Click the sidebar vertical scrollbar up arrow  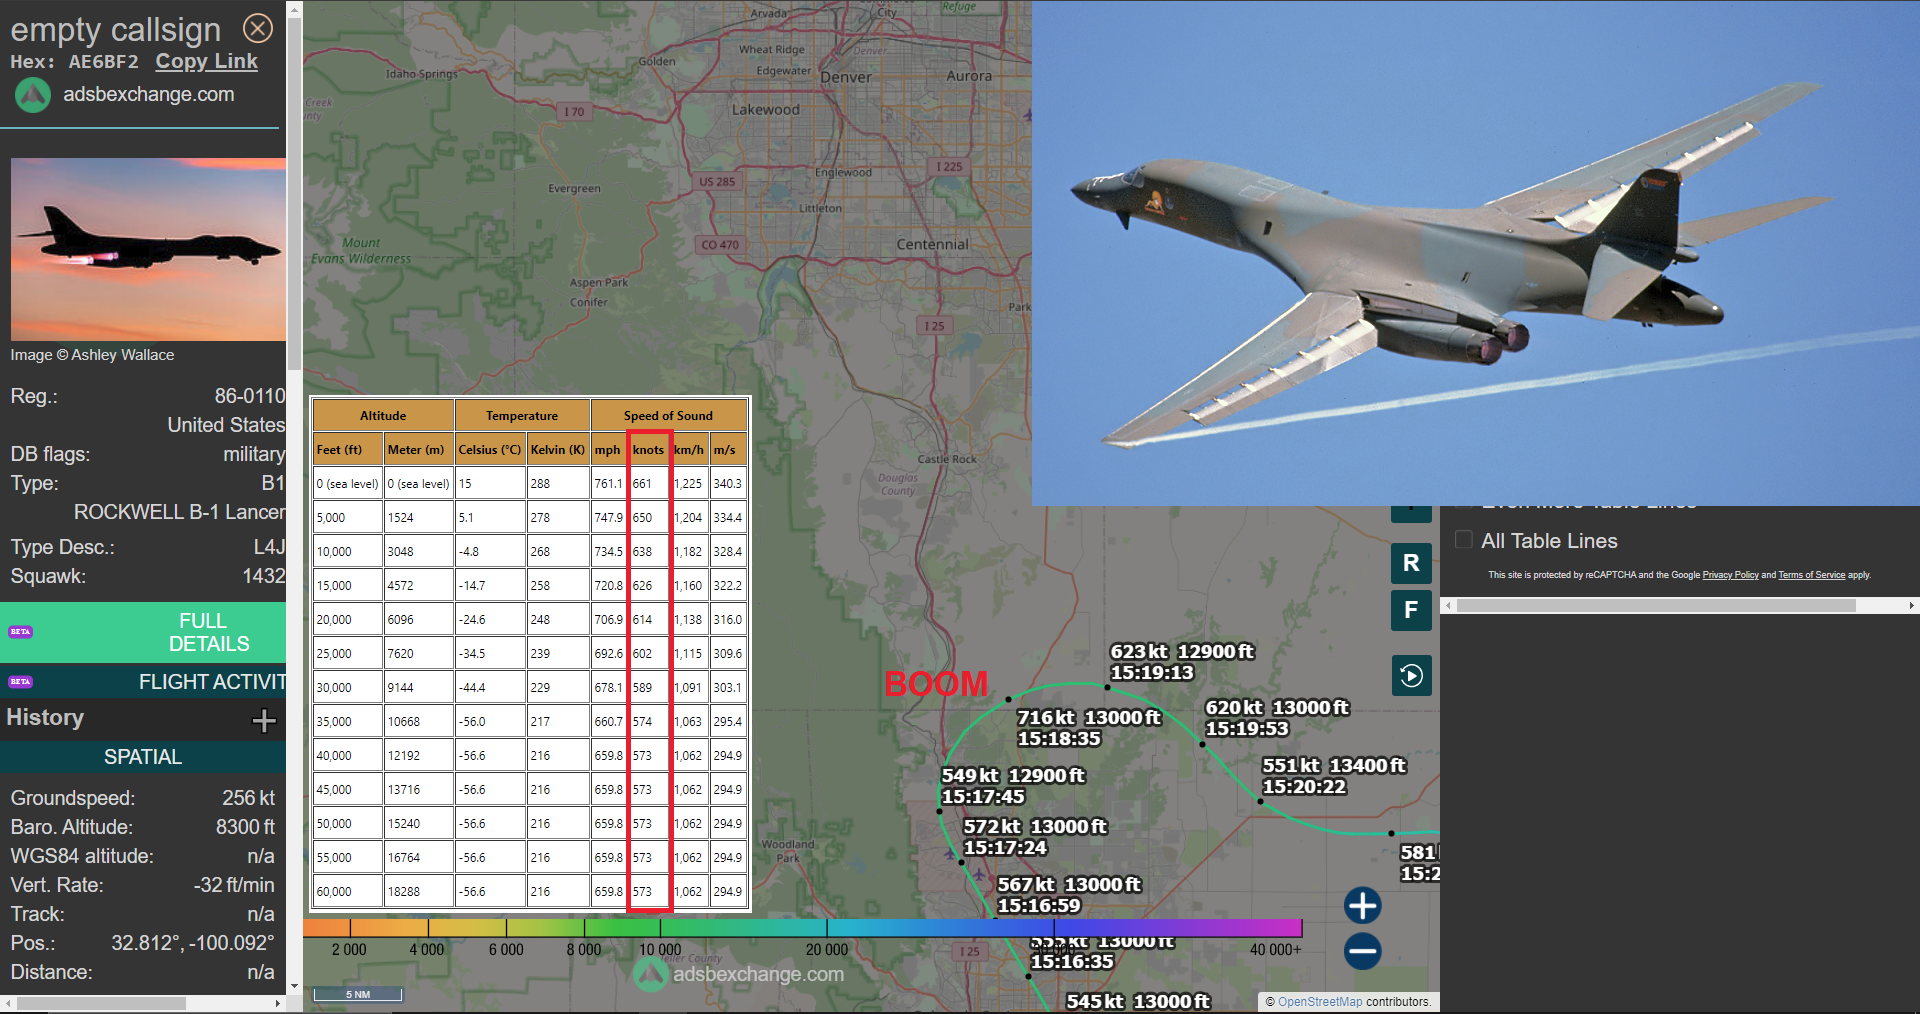point(294,8)
